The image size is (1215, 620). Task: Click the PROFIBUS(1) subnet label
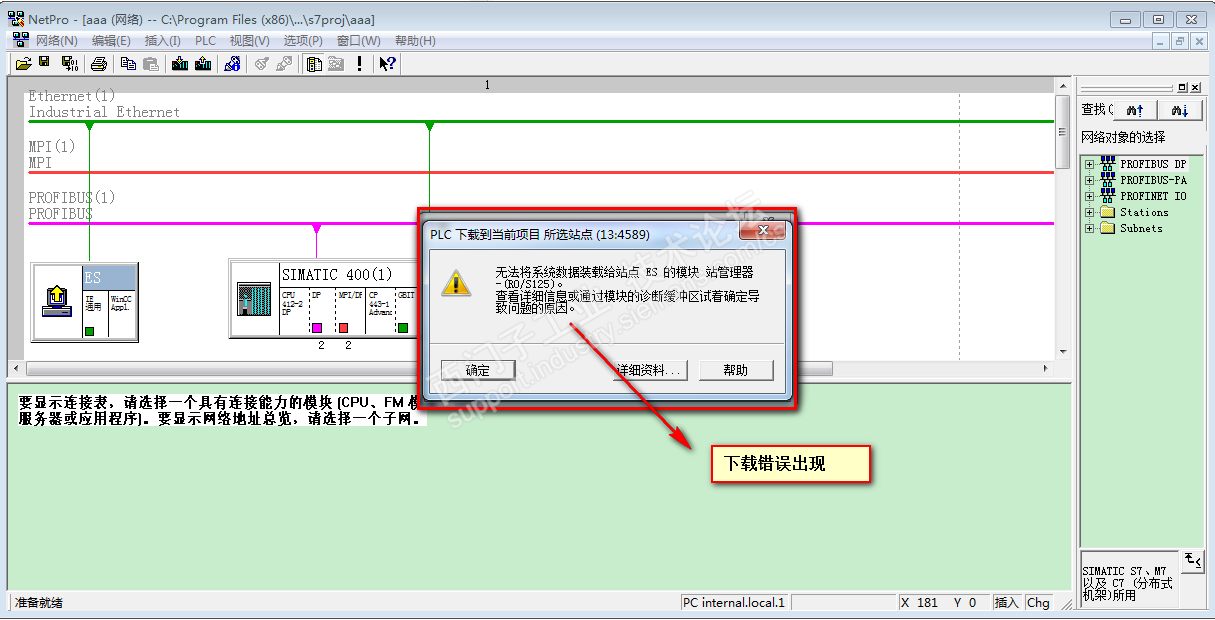coord(72,197)
